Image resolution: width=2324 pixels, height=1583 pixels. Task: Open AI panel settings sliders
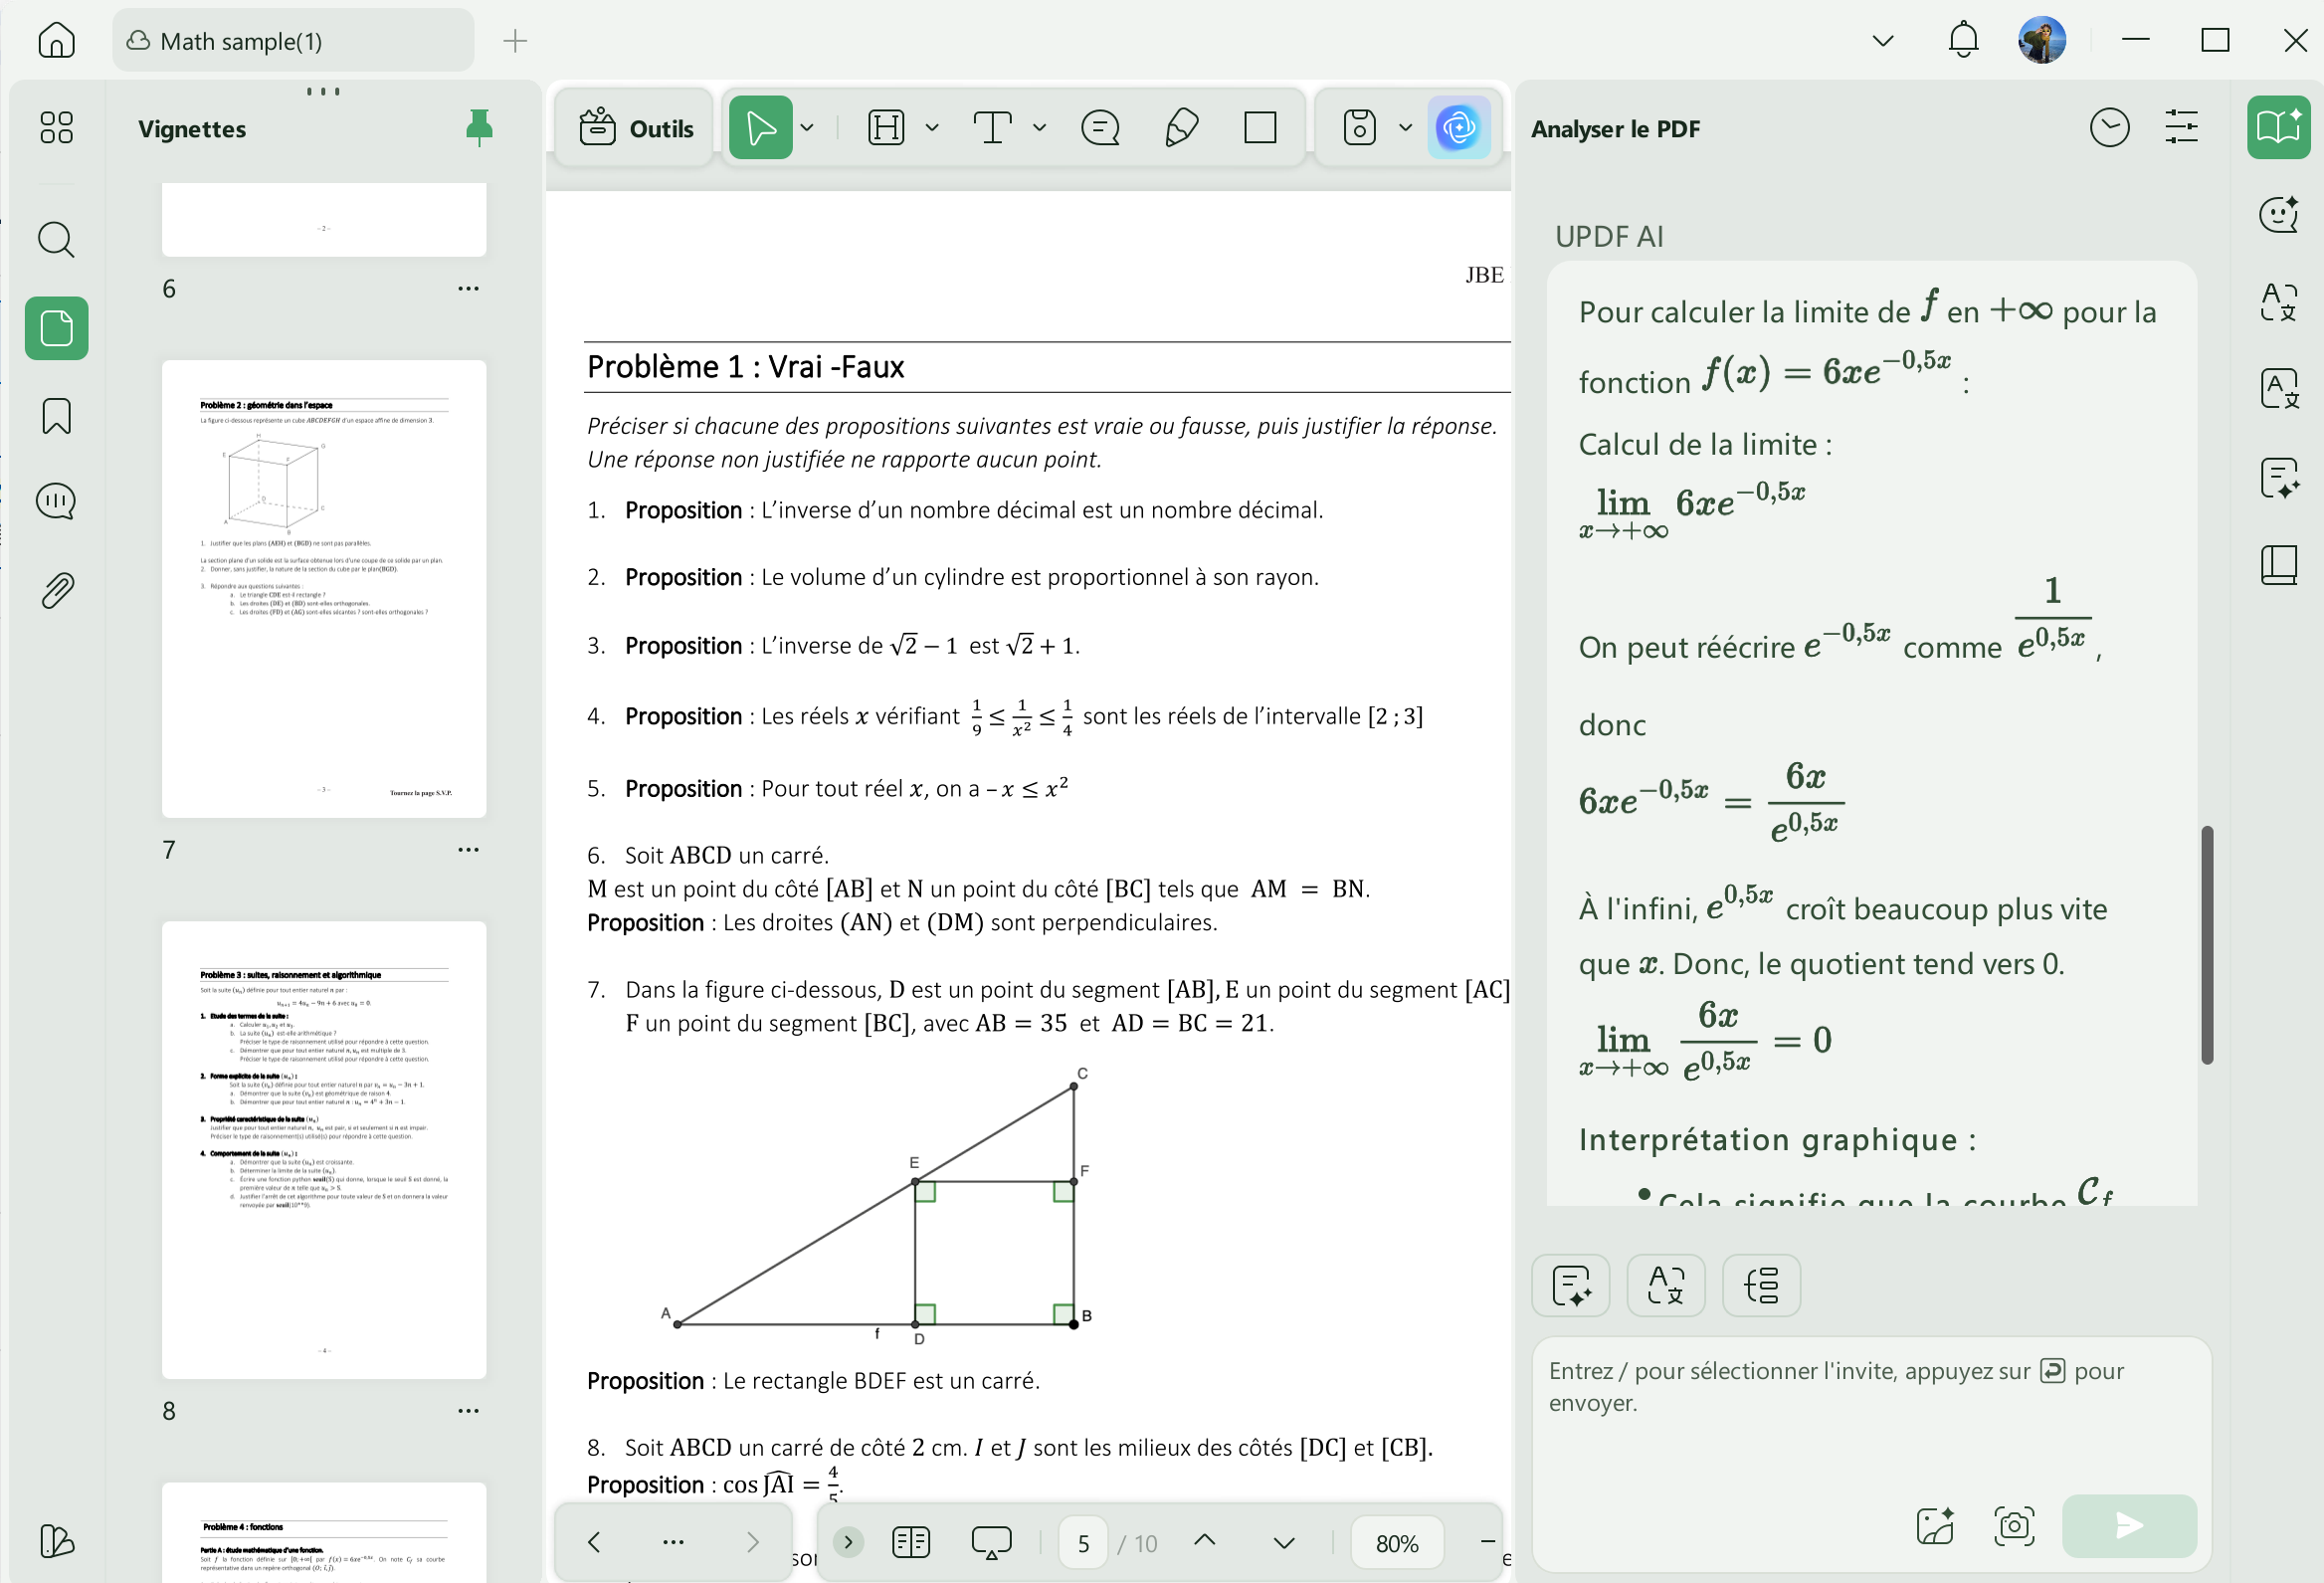[2181, 128]
